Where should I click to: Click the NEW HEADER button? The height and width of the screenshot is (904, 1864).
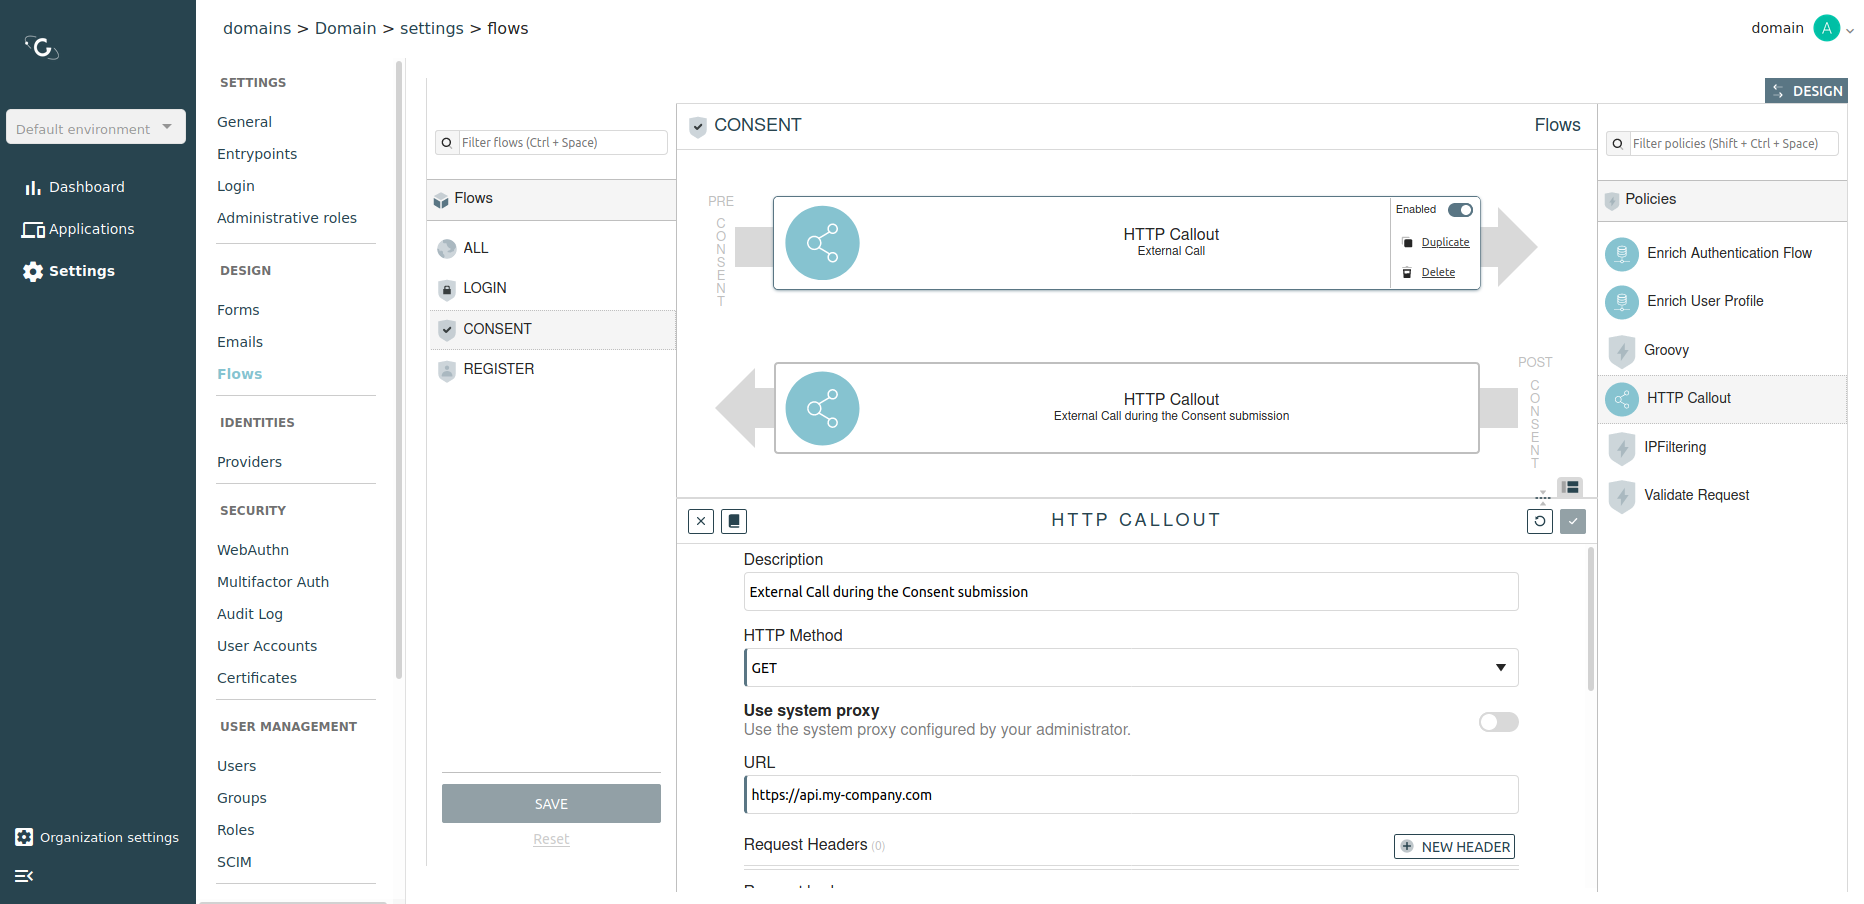pyautogui.click(x=1454, y=847)
